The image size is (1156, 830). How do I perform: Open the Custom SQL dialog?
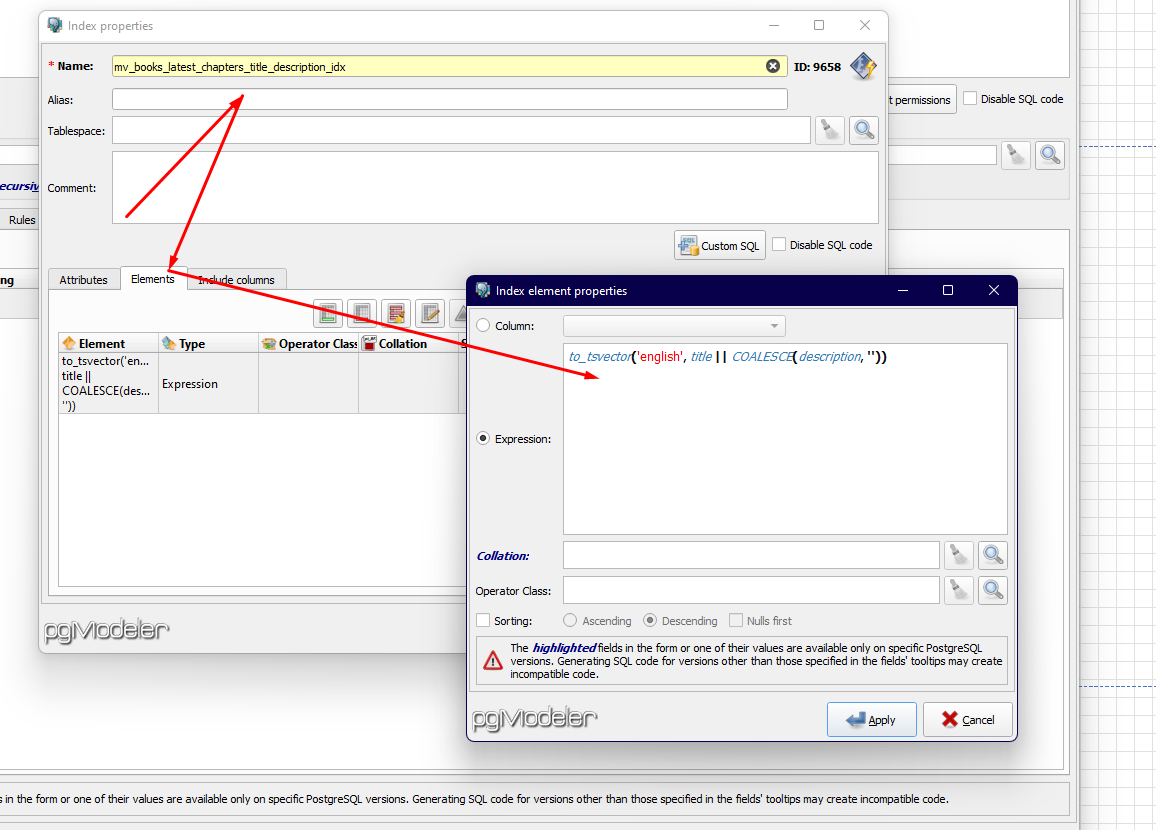(719, 244)
